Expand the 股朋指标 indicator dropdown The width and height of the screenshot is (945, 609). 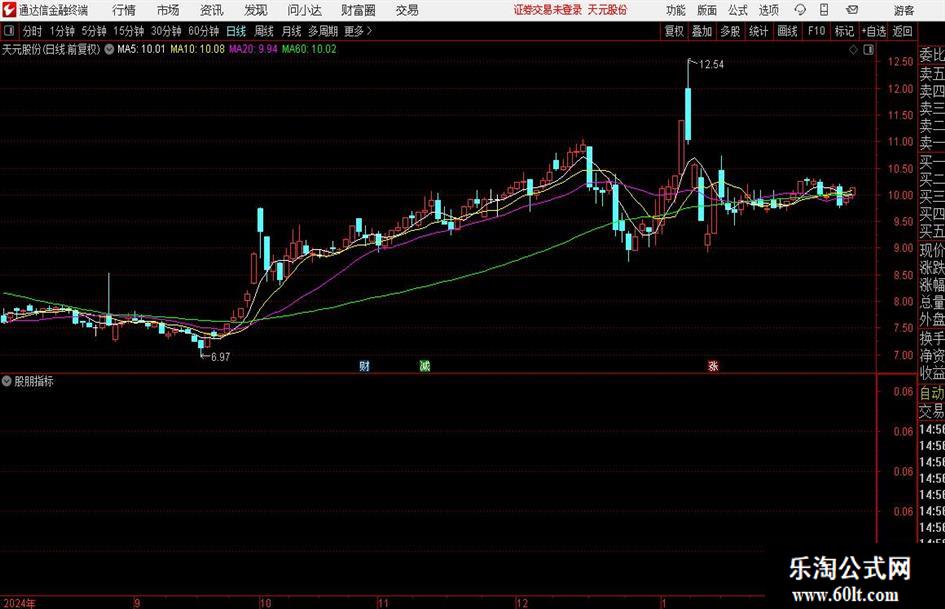tap(7, 381)
